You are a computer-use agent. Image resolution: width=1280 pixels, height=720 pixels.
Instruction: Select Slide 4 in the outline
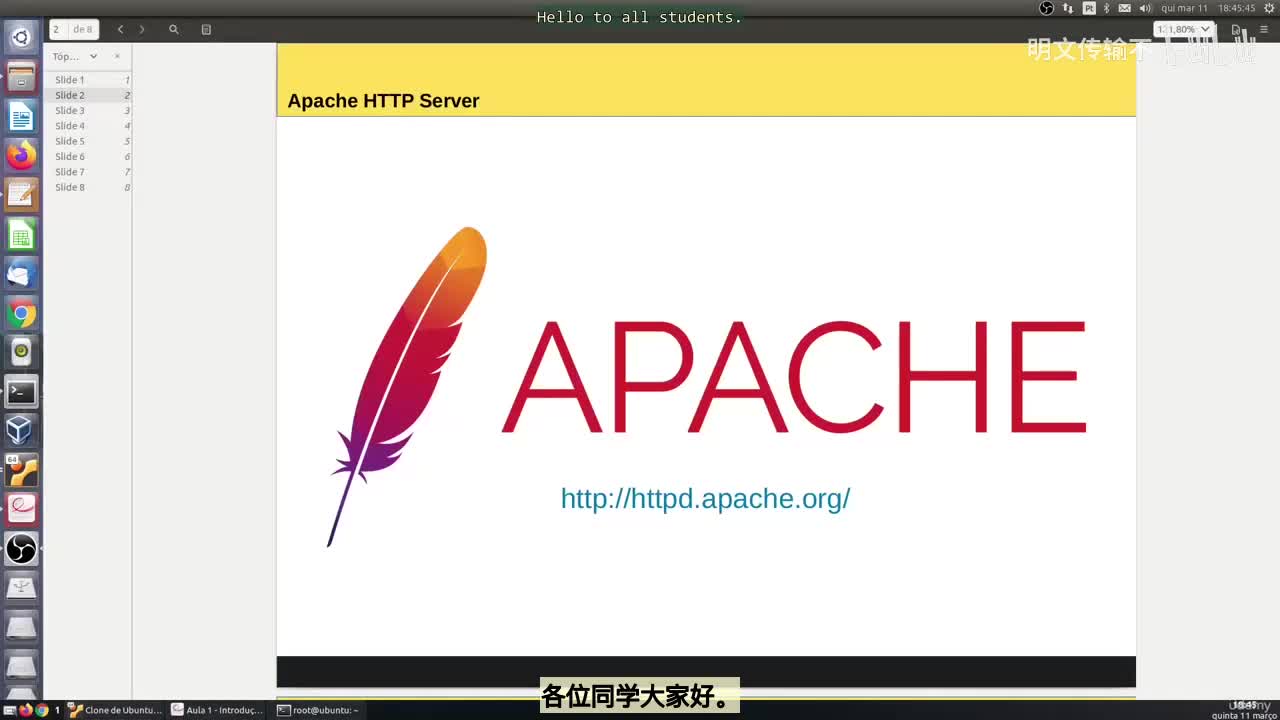90,126
